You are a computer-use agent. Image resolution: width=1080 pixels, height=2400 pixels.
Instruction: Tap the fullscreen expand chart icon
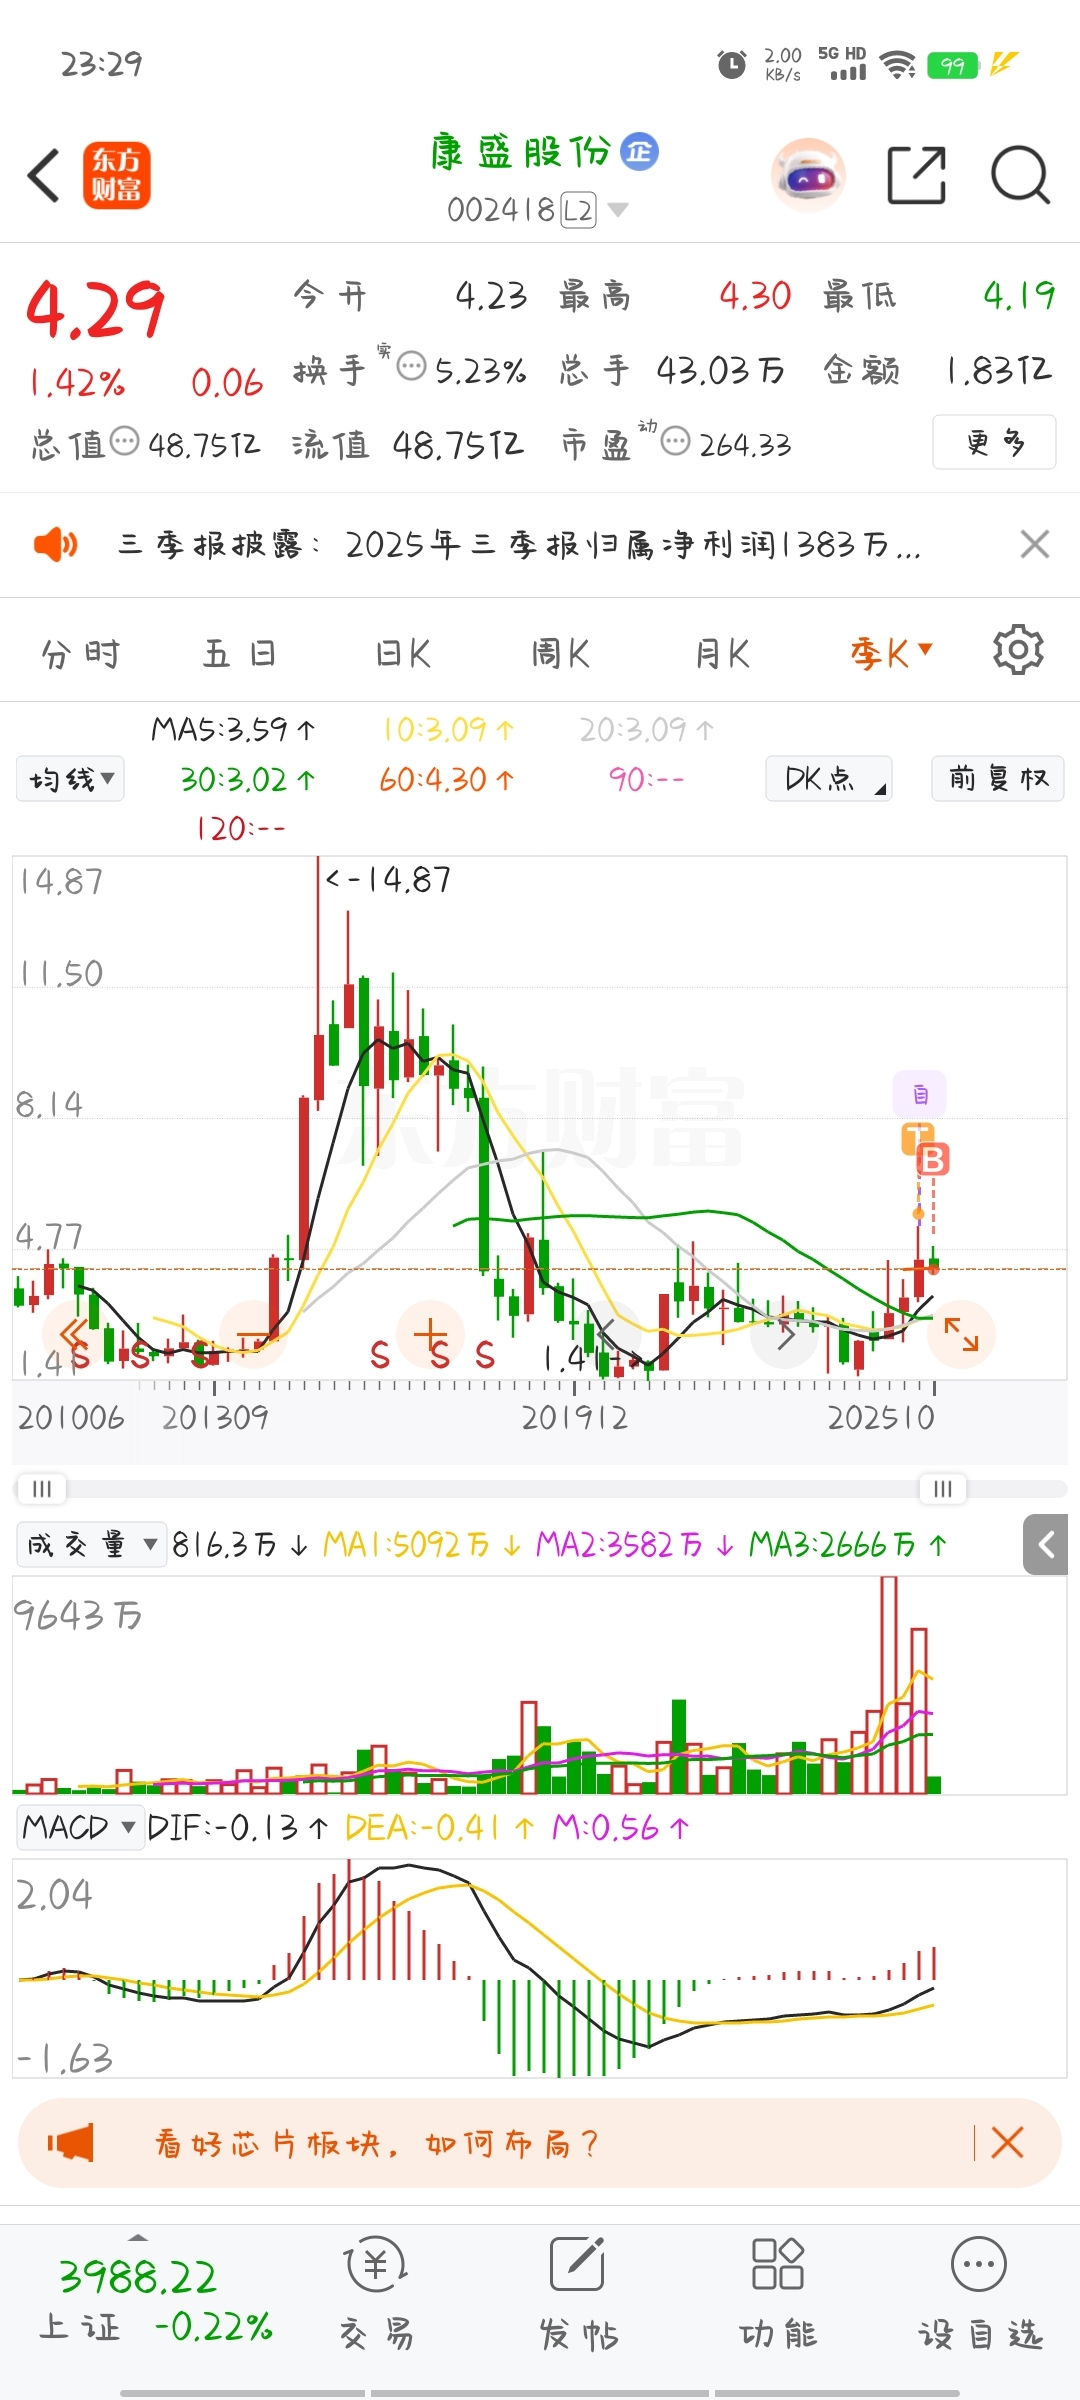pyautogui.click(x=962, y=1334)
